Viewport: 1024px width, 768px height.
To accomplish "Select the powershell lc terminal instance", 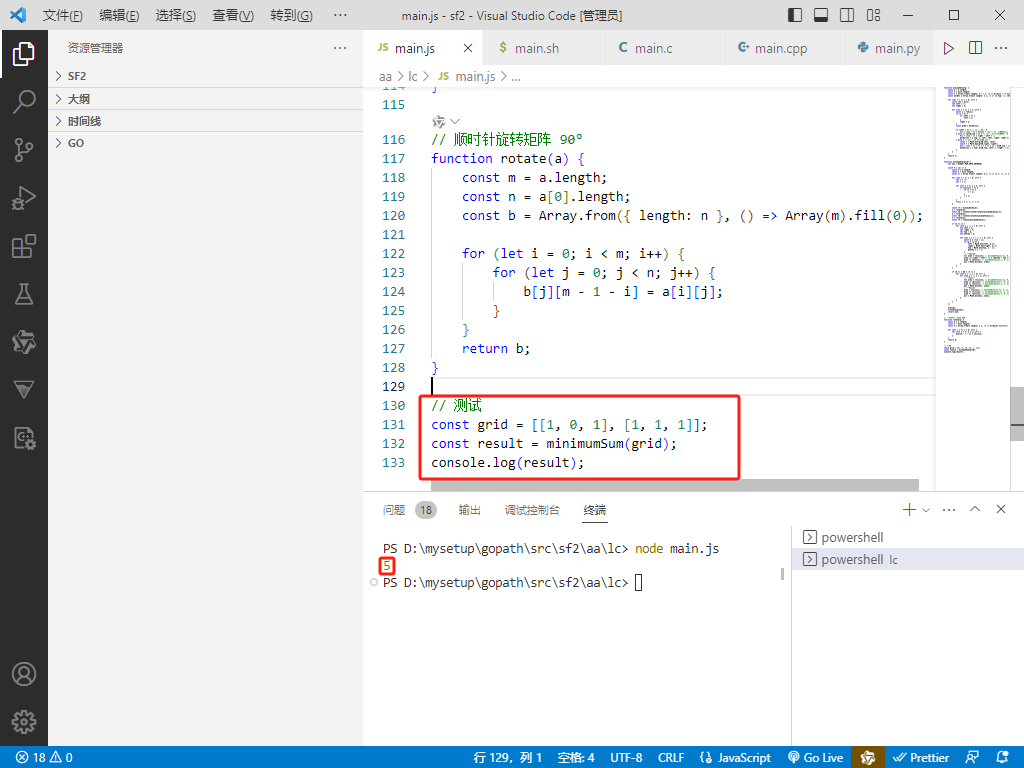I will point(908,560).
